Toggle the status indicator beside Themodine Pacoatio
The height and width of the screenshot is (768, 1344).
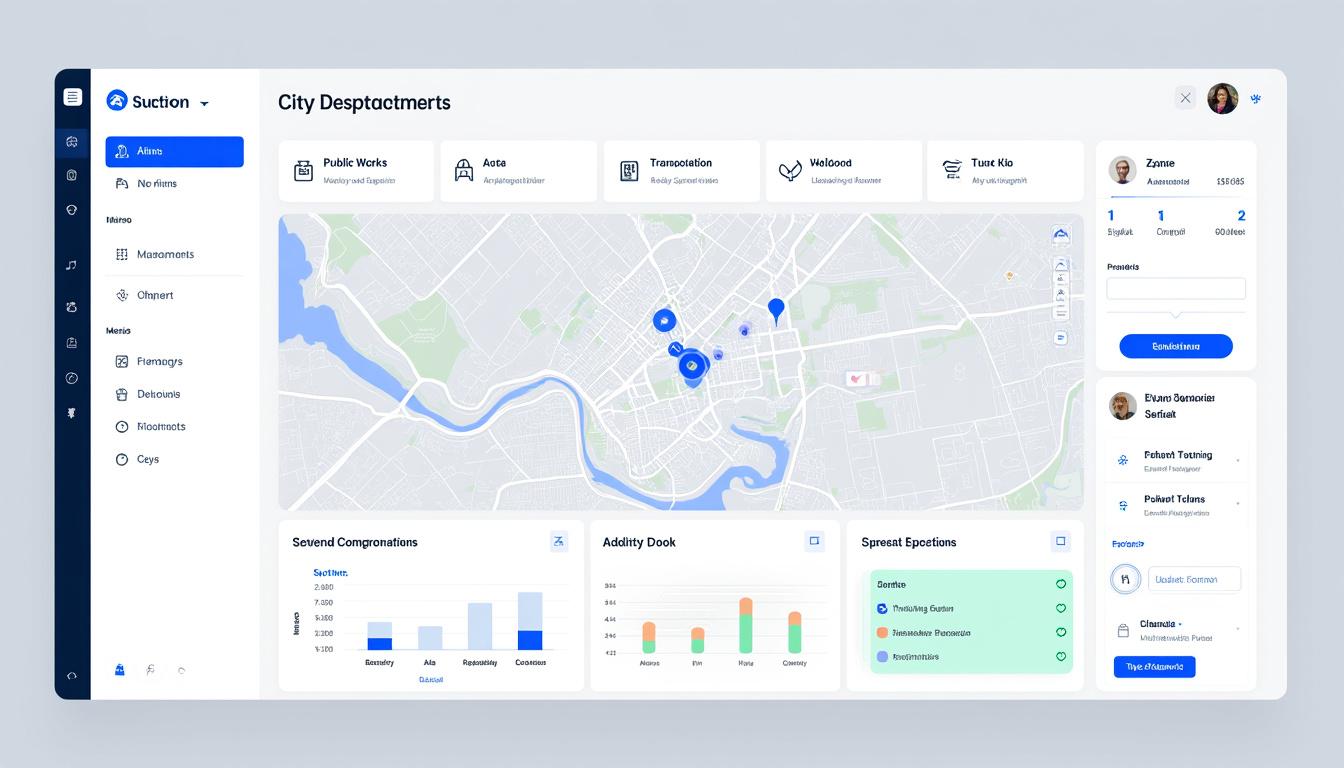pos(1061,633)
